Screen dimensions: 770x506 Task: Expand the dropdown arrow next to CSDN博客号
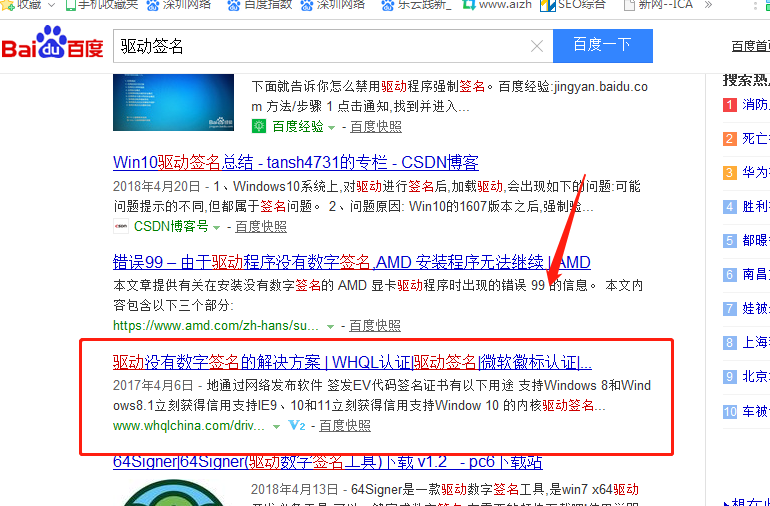click(x=216, y=227)
